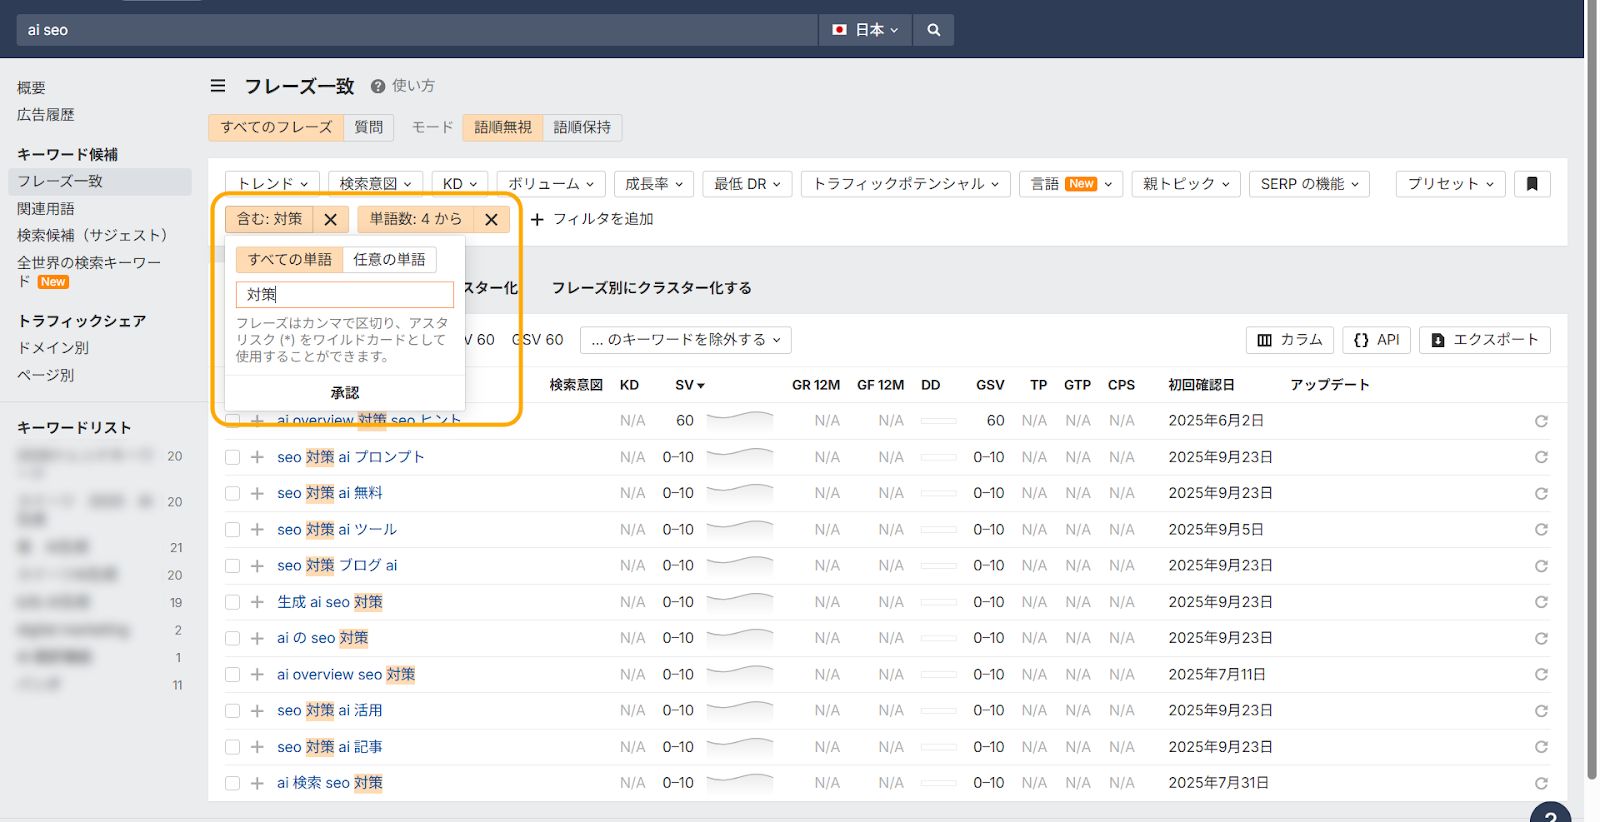Add seo 対策 ブログ ai with plus icon
This screenshot has height=822, width=1600.
257,566
